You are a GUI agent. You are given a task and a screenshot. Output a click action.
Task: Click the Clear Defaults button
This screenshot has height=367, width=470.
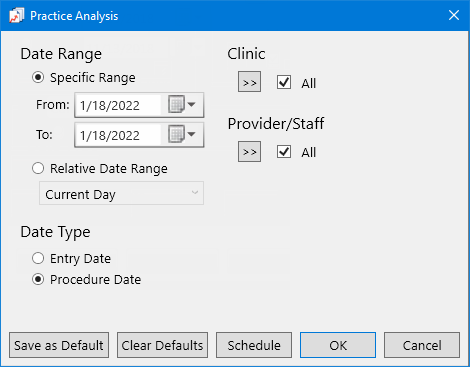tap(162, 345)
